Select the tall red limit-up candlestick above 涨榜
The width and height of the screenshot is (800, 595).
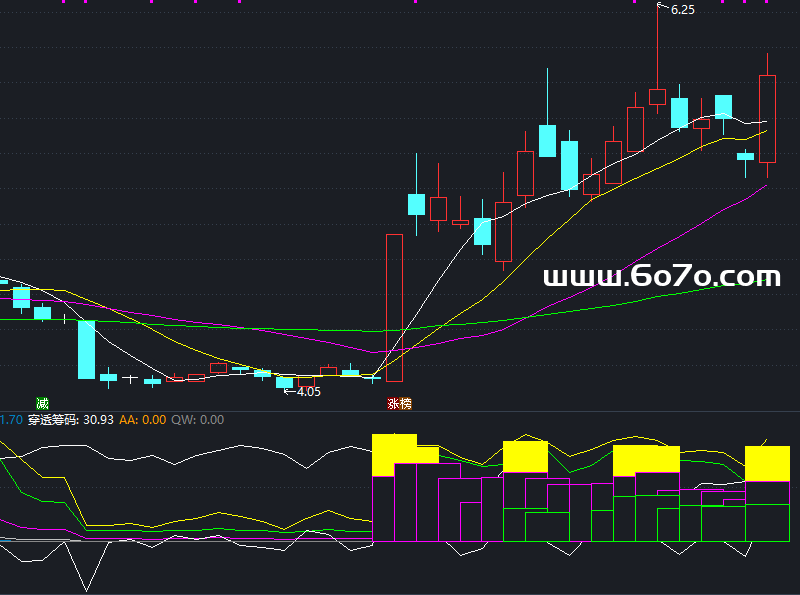tap(394, 307)
